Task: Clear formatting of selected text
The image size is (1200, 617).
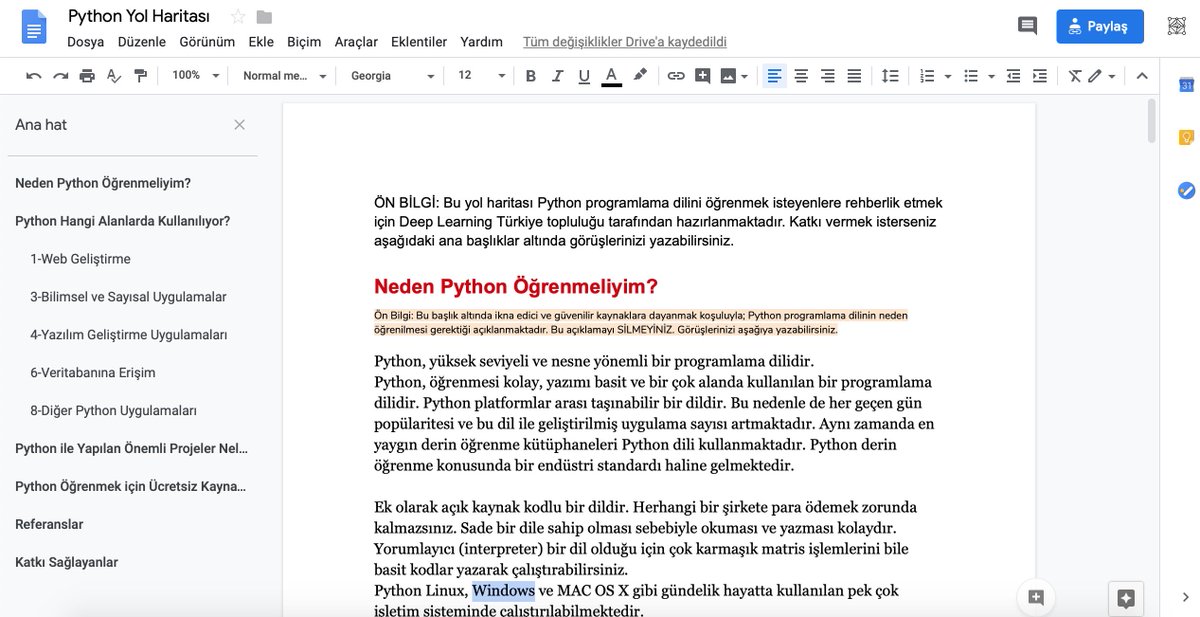Action: [x=1075, y=75]
